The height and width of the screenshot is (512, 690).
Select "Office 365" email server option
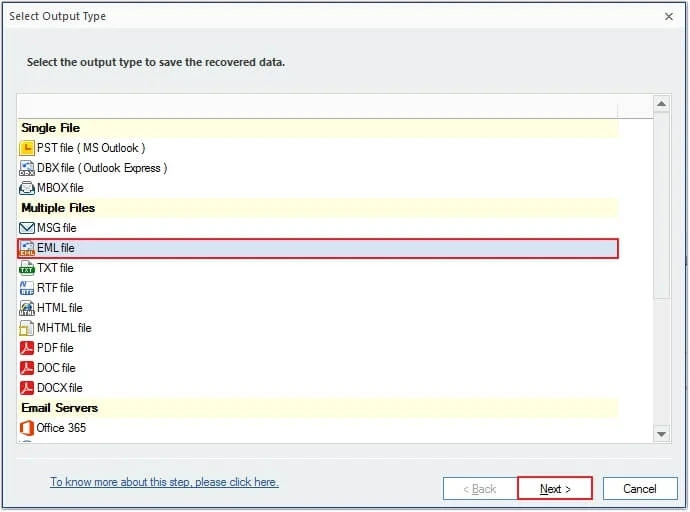pyautogui.click(x=61, y=428)
